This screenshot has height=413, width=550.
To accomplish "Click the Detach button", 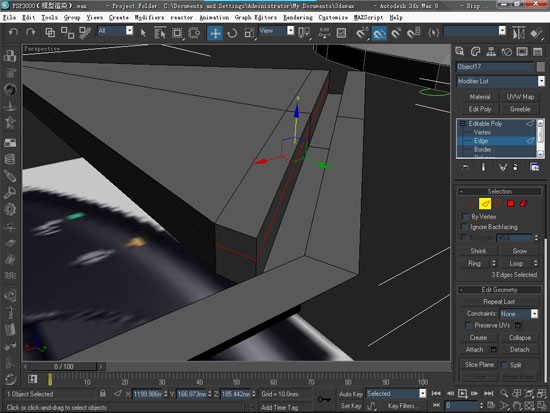I will pos(519,349).
